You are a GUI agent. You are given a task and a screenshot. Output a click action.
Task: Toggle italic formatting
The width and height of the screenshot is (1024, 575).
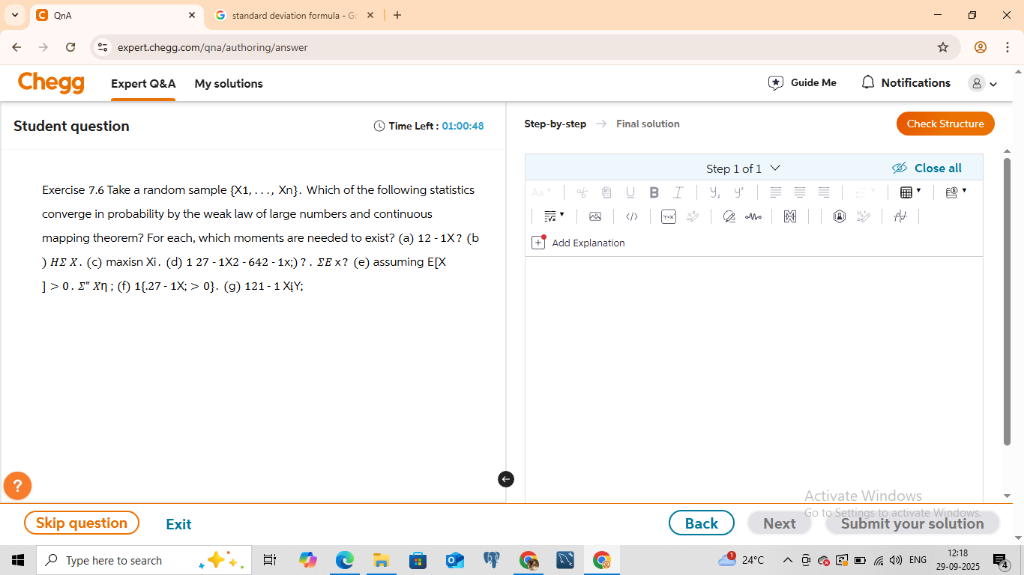[x=678, y=192]
